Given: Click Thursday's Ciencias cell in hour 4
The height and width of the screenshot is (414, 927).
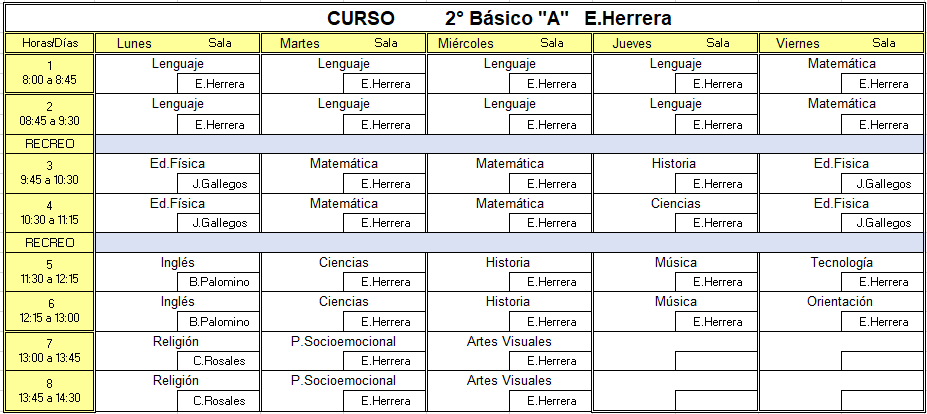Looking at the screenshot, I should [675, 203].
